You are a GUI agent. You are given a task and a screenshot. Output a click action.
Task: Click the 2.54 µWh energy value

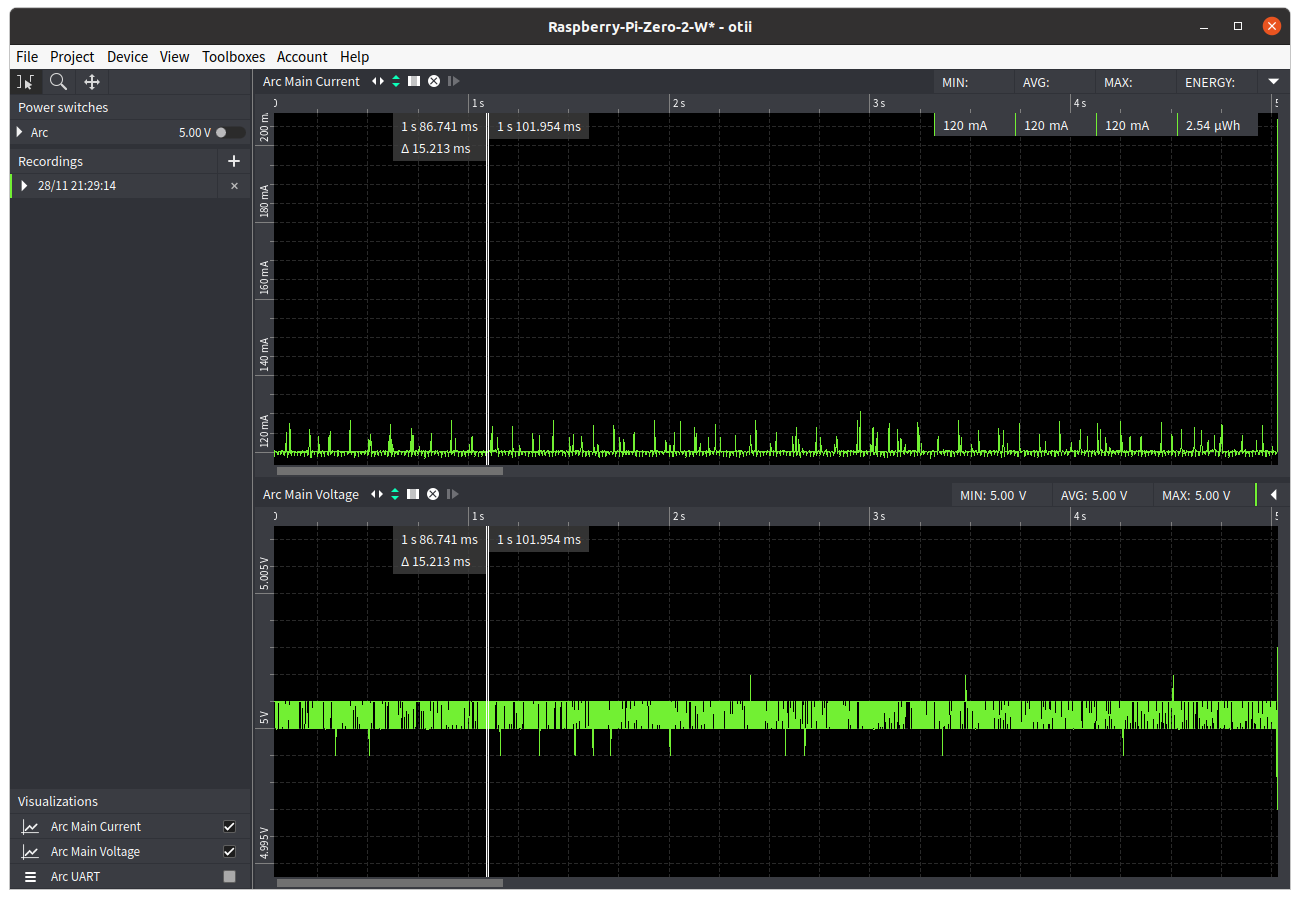pyautogui.click(x=1212, y=125)
